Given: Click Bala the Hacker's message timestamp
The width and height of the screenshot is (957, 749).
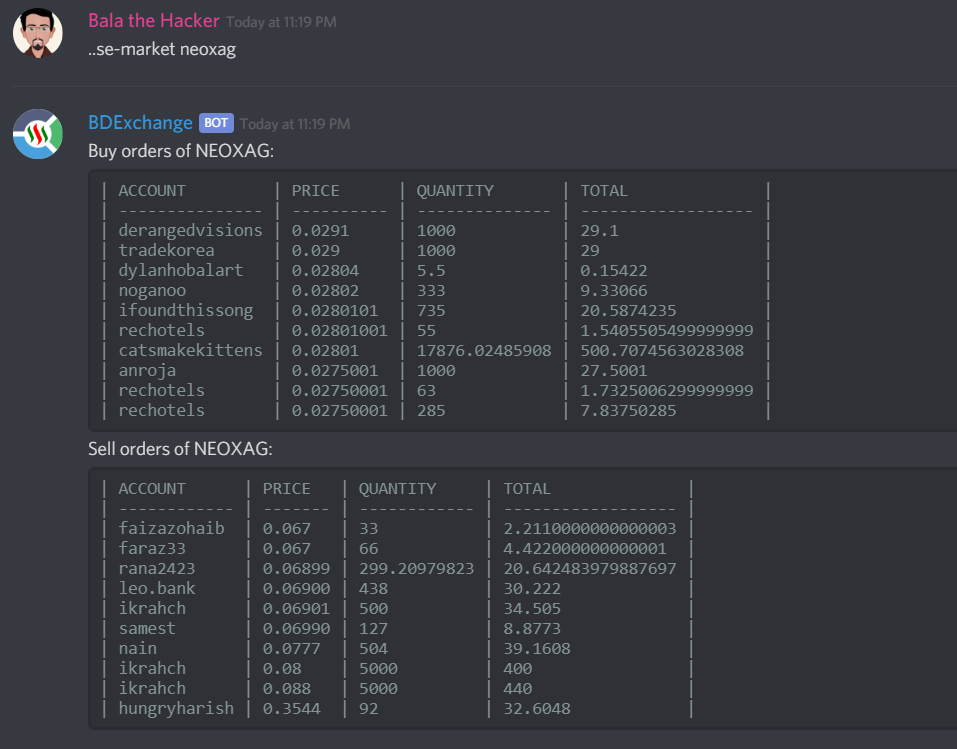Looking at the screenshot, I should click(281, 22).
